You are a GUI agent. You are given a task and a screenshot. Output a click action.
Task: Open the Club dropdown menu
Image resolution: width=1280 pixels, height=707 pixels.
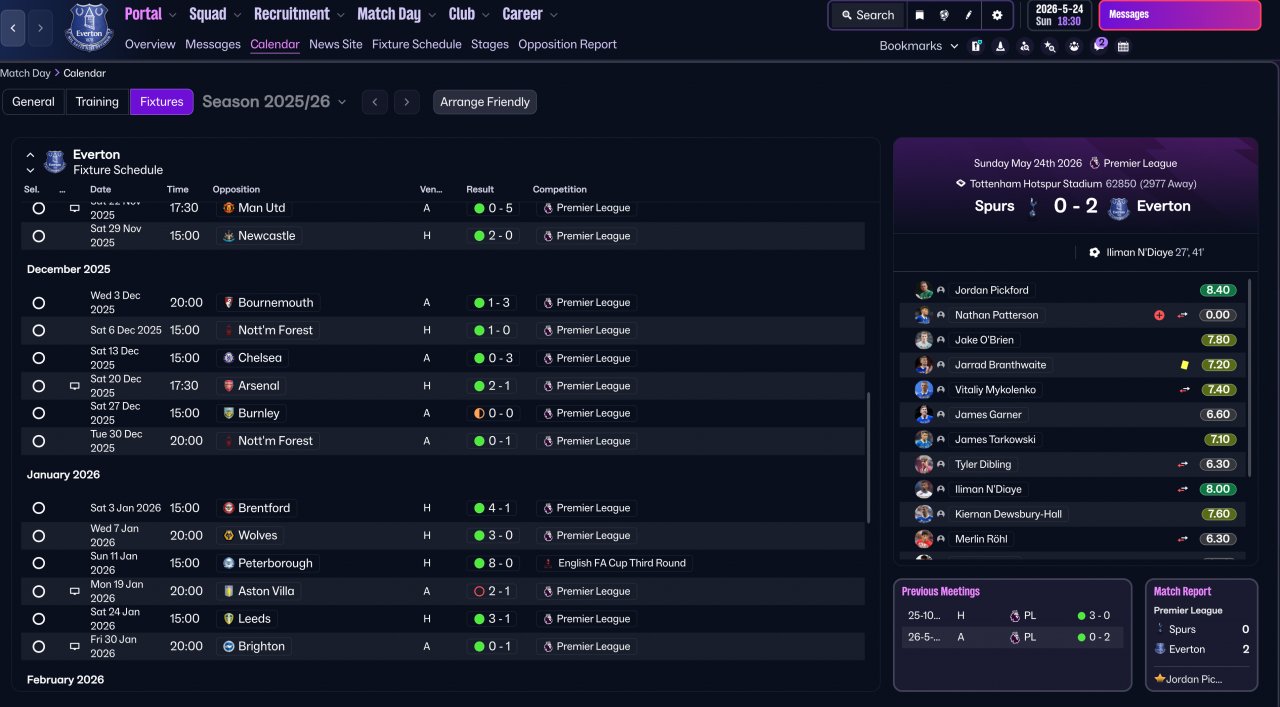coord(470,14)
